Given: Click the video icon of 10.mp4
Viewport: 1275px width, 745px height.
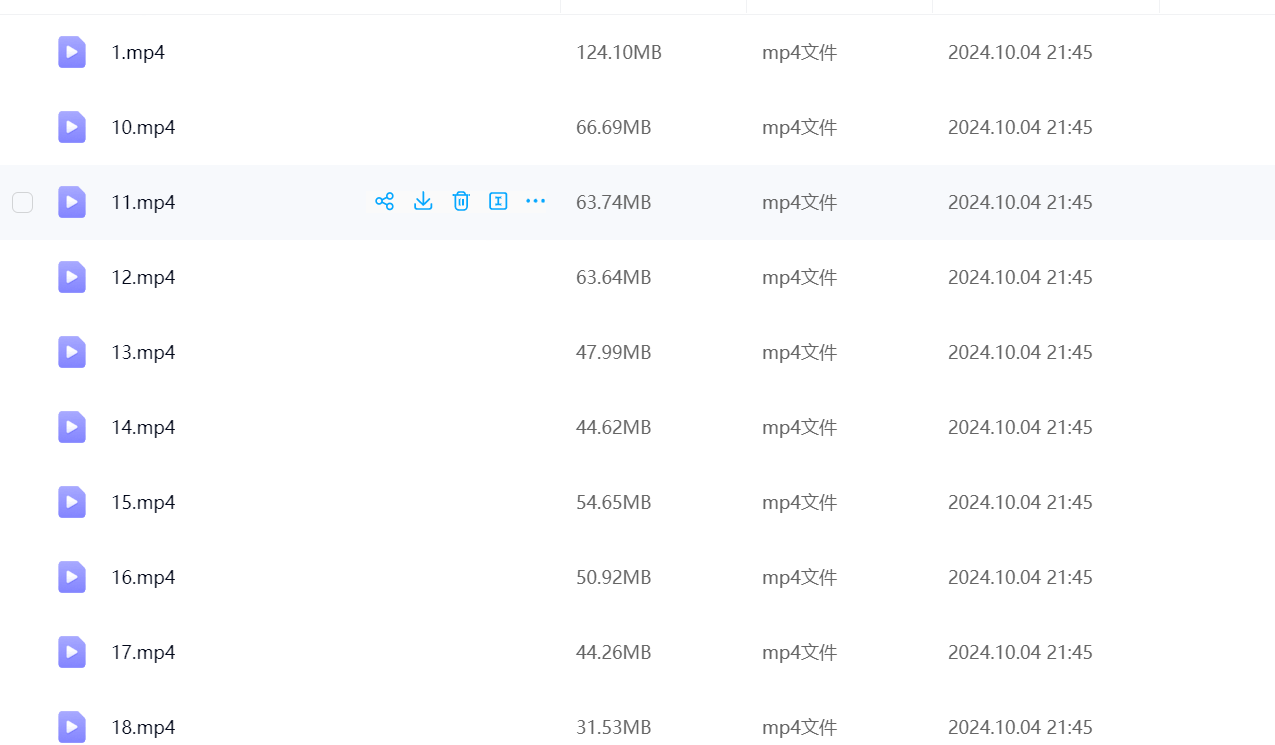Looking at the screenshot, I should point(72,127).
